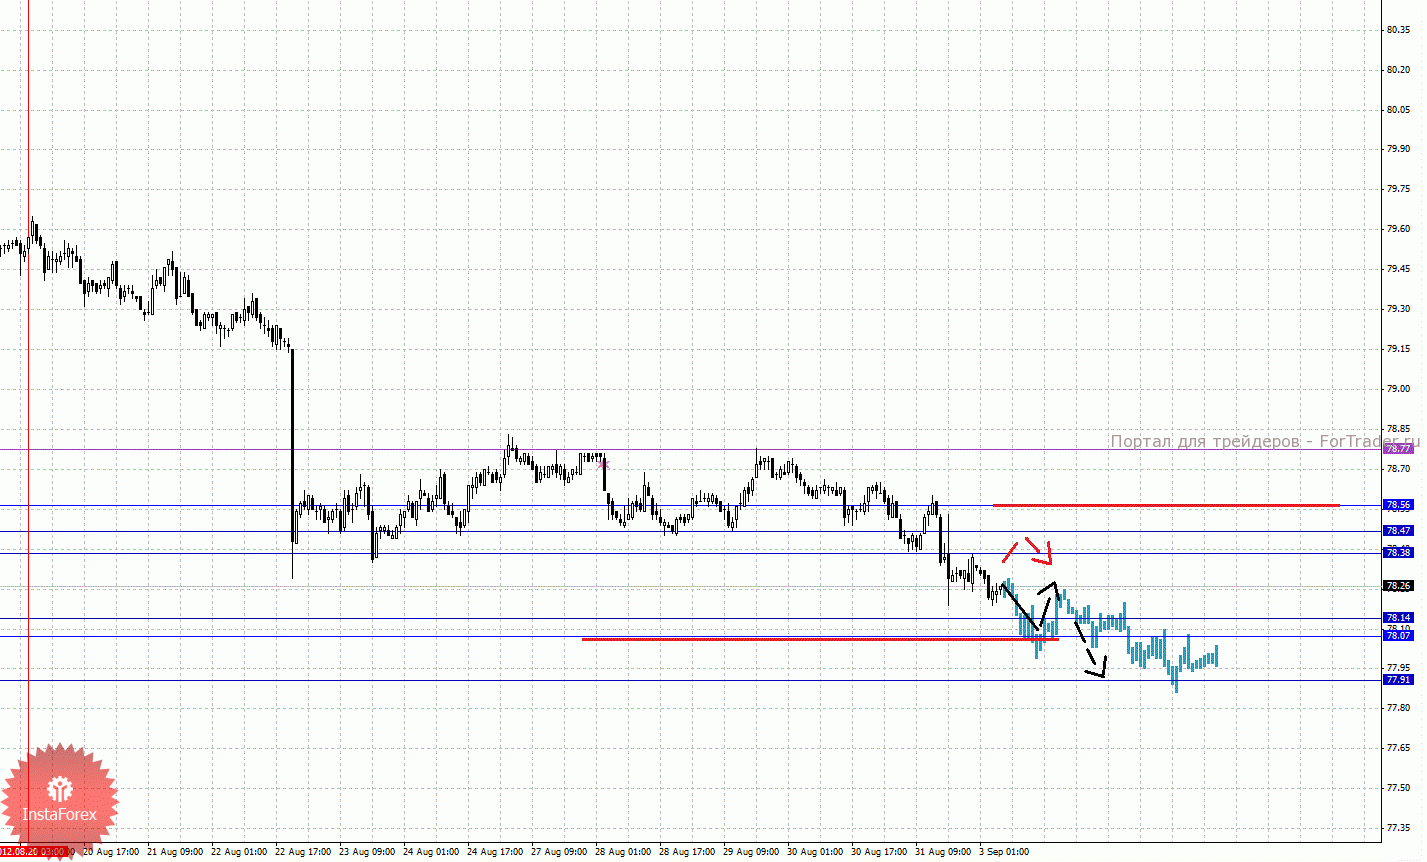Select the purple 78.77 price label
This screenshot has width=1427, height=862.
1398,449
